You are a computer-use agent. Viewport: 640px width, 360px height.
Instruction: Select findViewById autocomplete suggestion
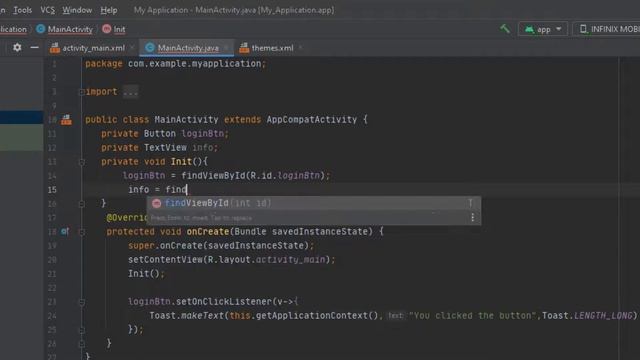[313, 203]
